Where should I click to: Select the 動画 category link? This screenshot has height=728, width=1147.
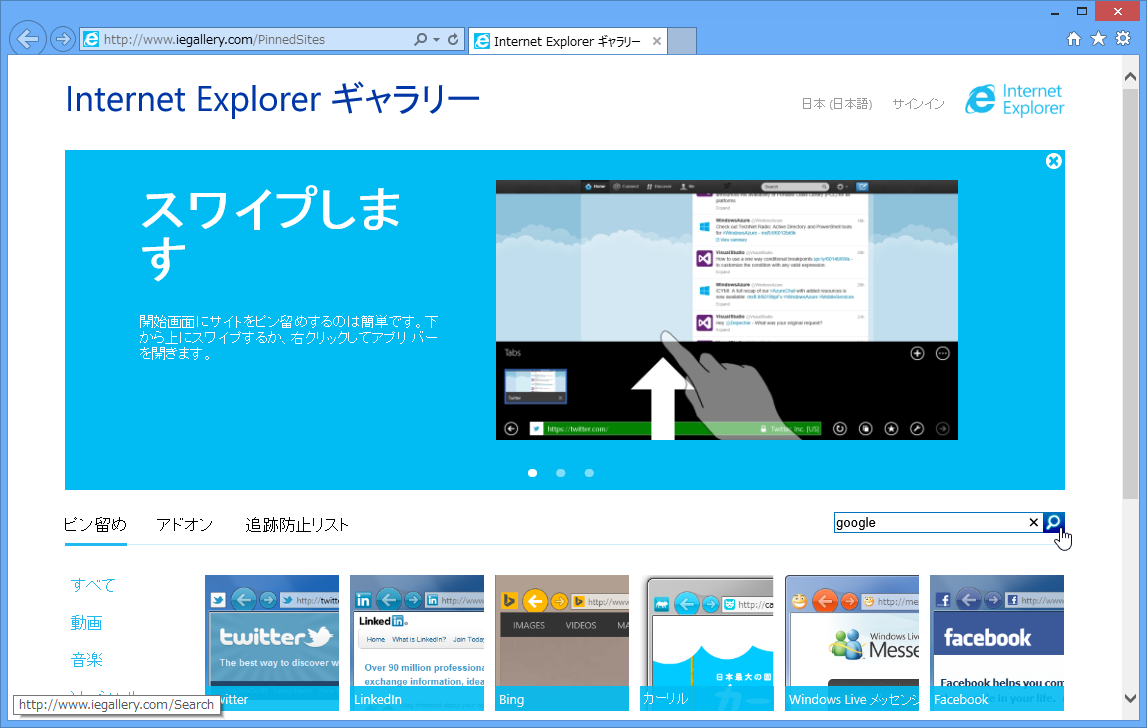tap(86, 623)
